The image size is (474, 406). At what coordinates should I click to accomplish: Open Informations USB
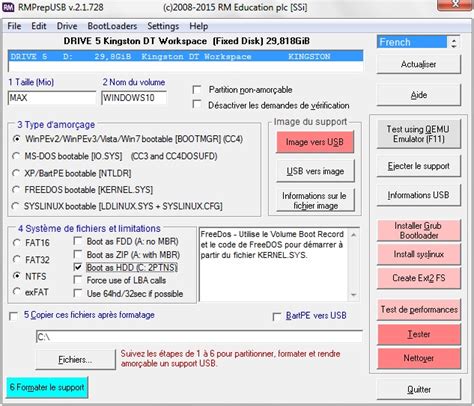419,195
